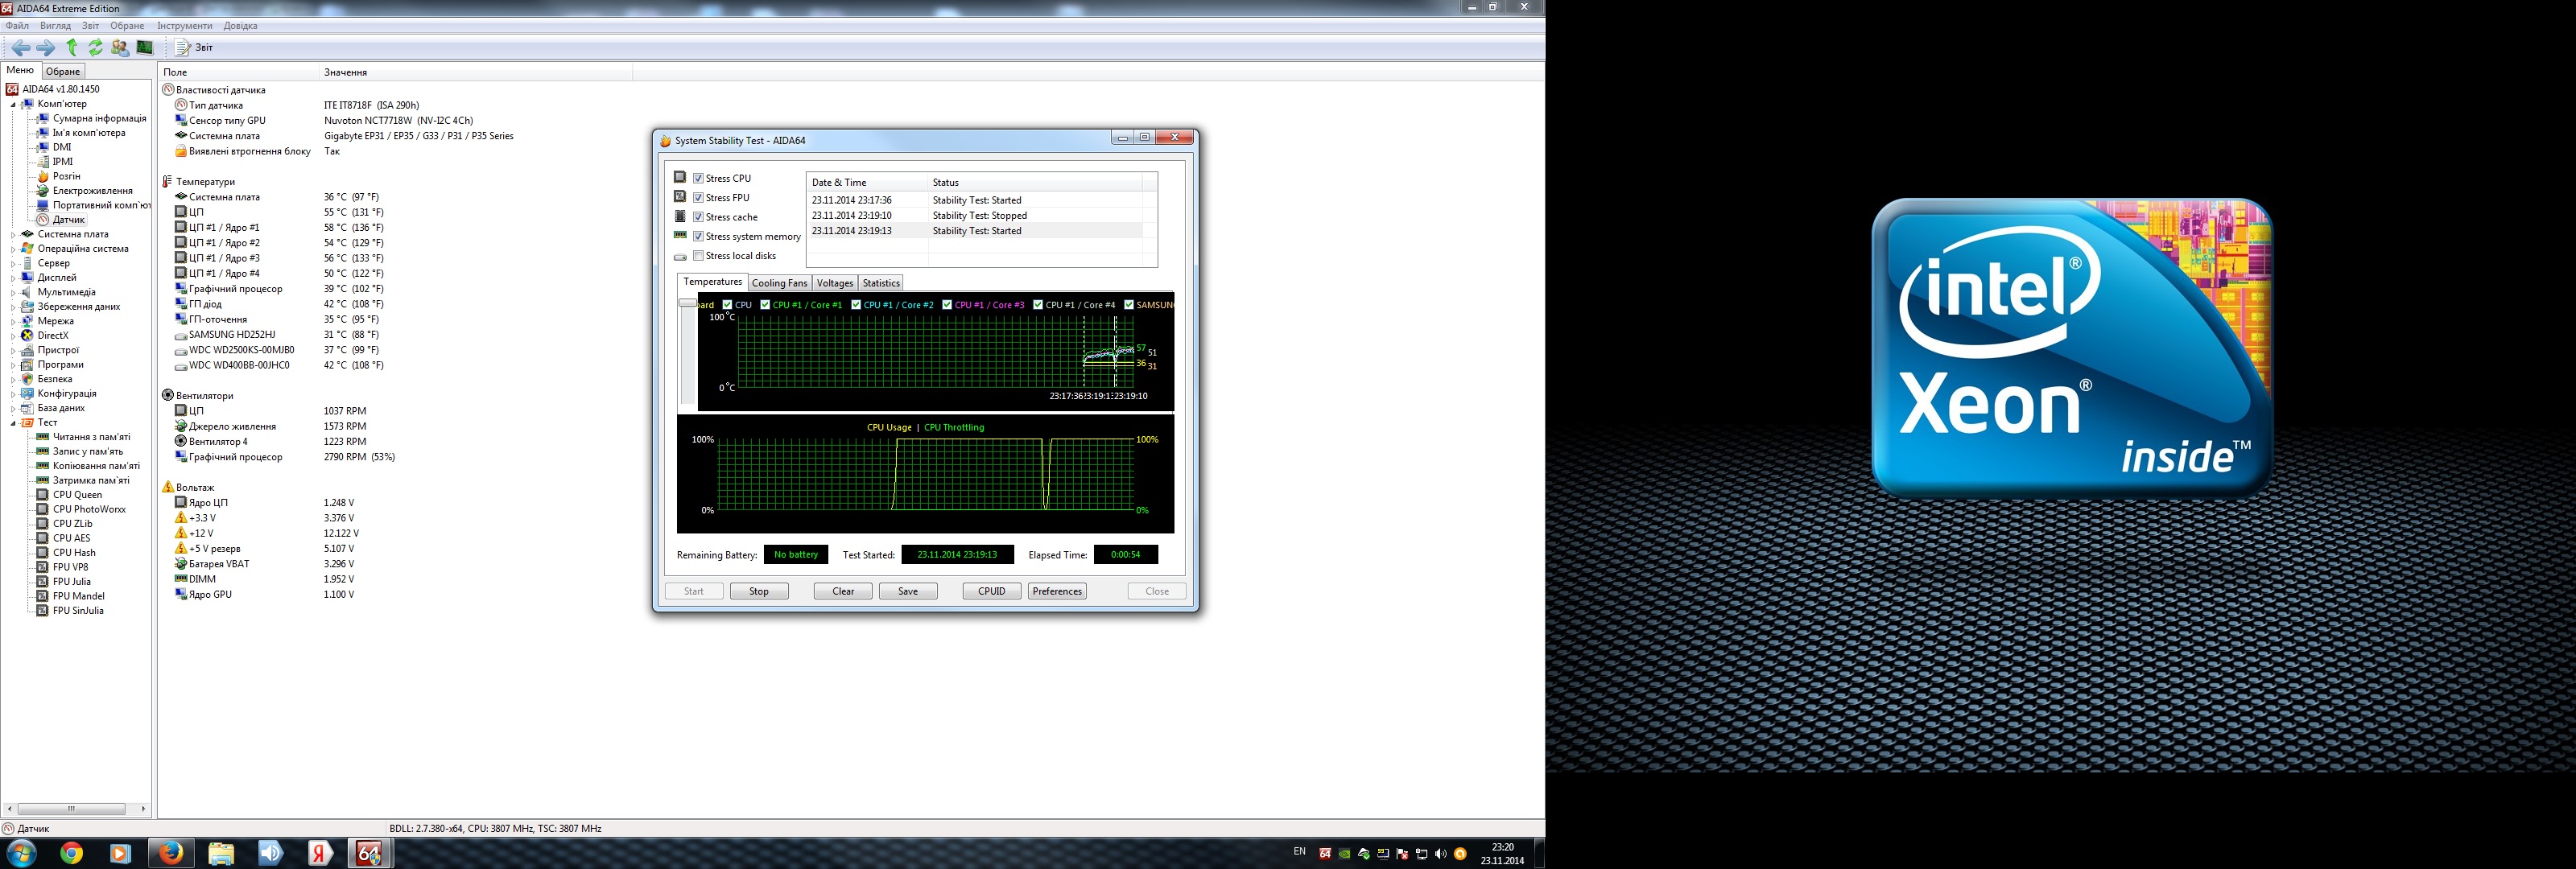Open Firefox from the taskbar
2576x869 pixels.
pos(171,853)
